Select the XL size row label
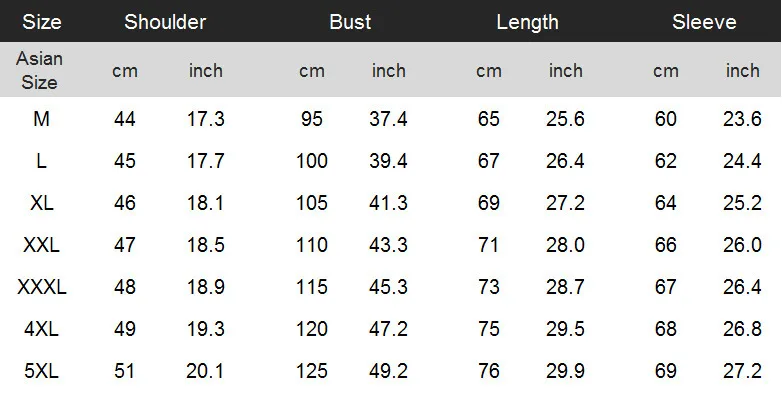This screenshot has height=394, width=782. (41, 203)
